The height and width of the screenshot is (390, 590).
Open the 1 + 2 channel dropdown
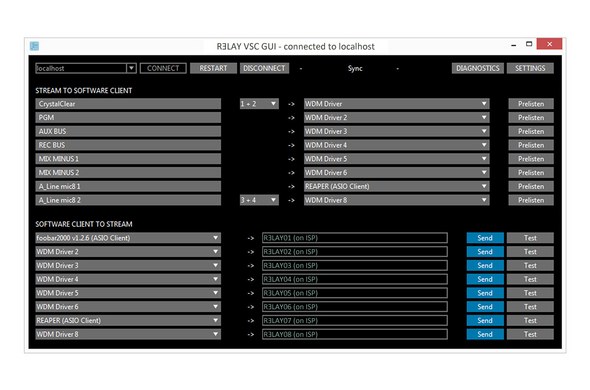pos(259,104)
